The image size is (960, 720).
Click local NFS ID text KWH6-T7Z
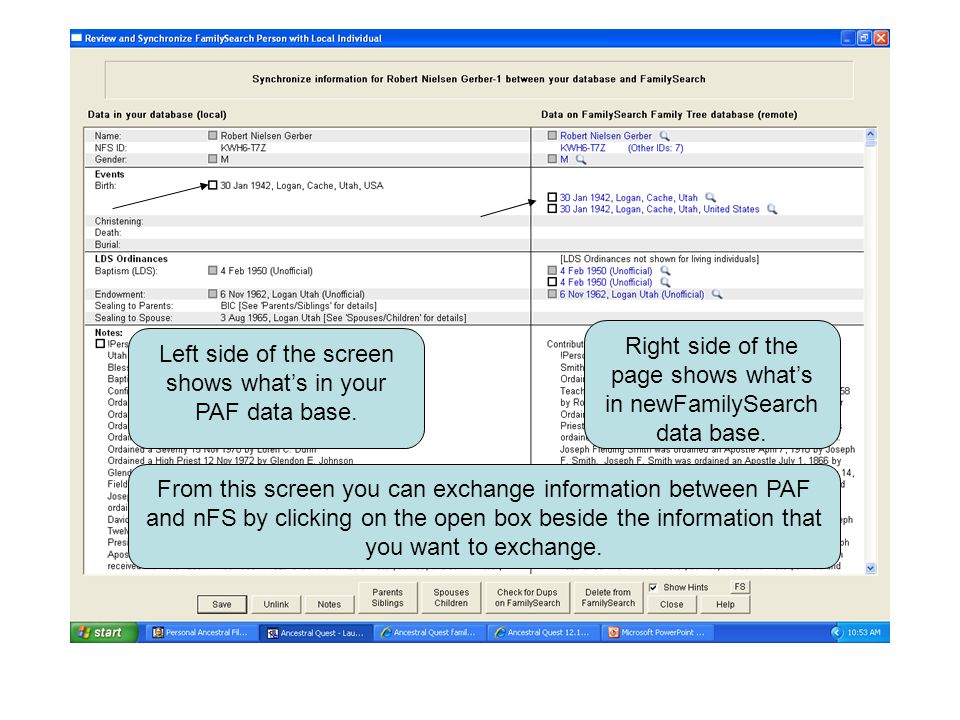pyautogui.click(x=243, y=148)
